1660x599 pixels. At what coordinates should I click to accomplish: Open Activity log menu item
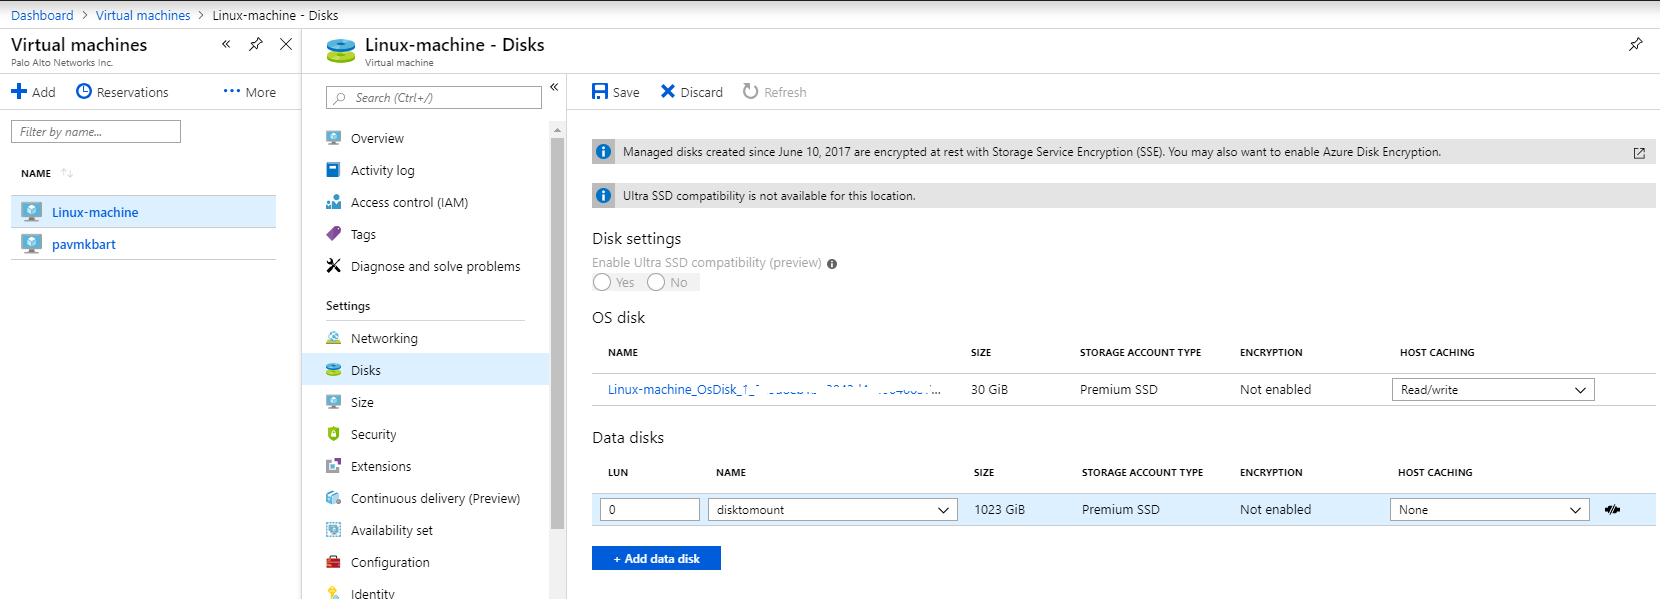click(x=382, y=171)
